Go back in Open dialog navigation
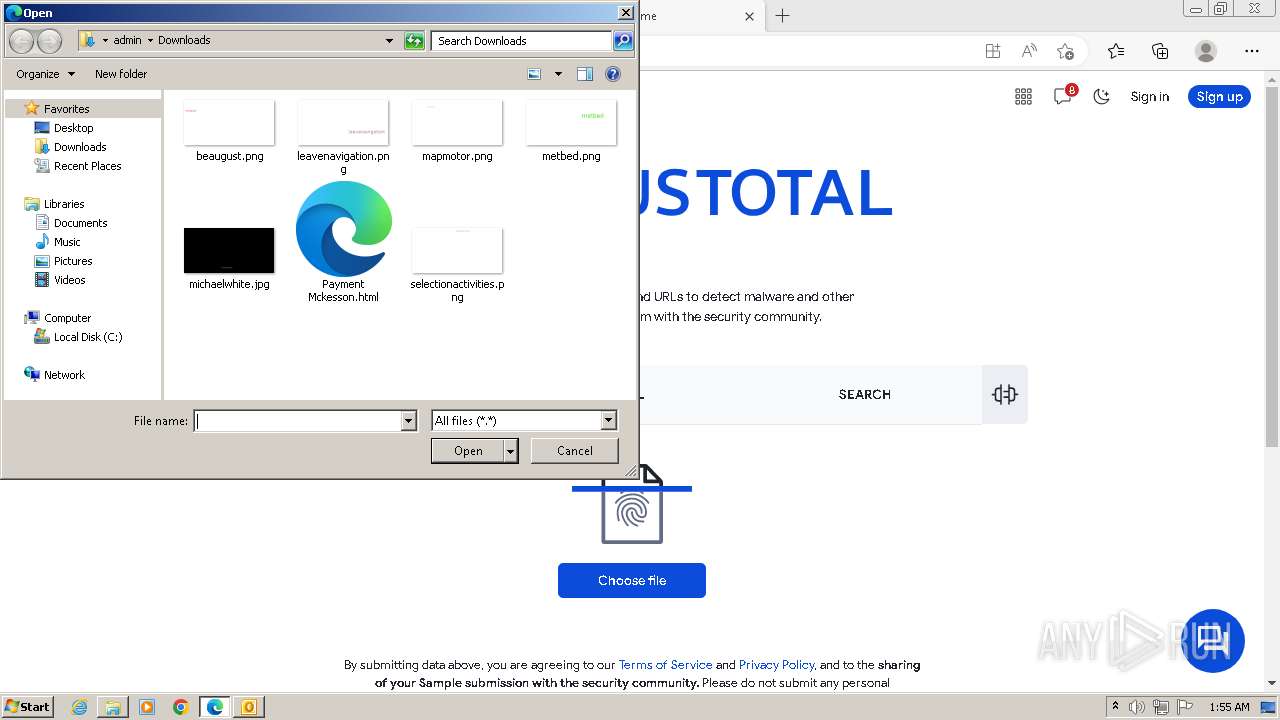The image size is (1280, 720). [21, 41]
